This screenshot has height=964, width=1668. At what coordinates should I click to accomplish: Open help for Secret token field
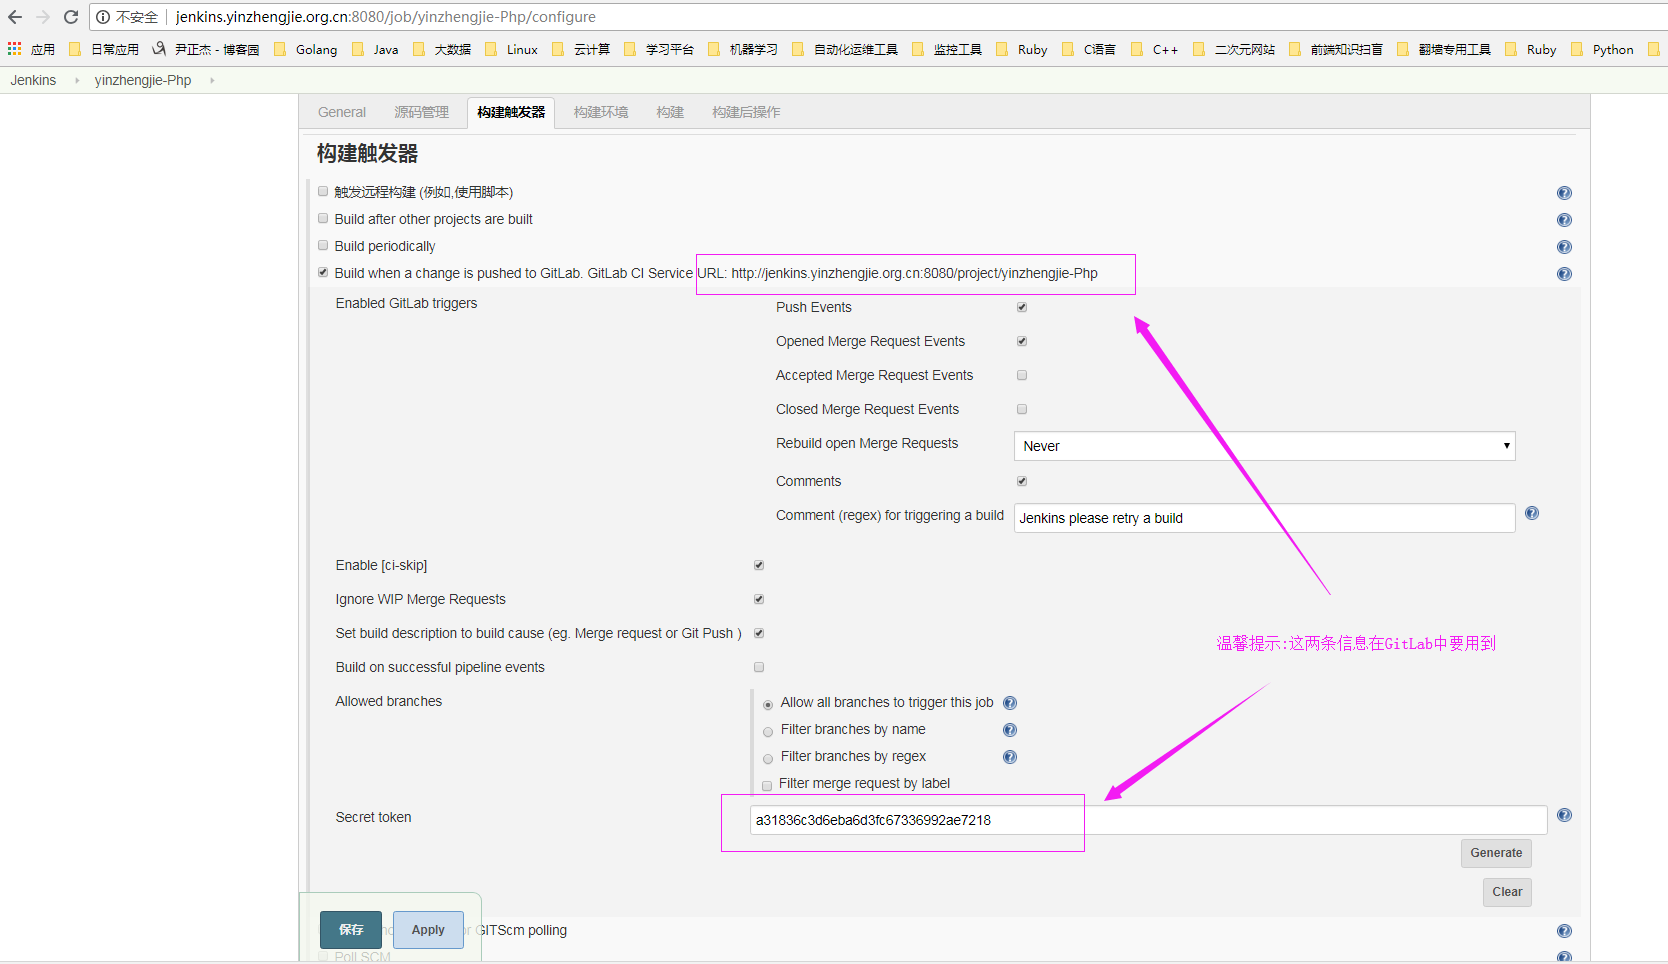1564,815
